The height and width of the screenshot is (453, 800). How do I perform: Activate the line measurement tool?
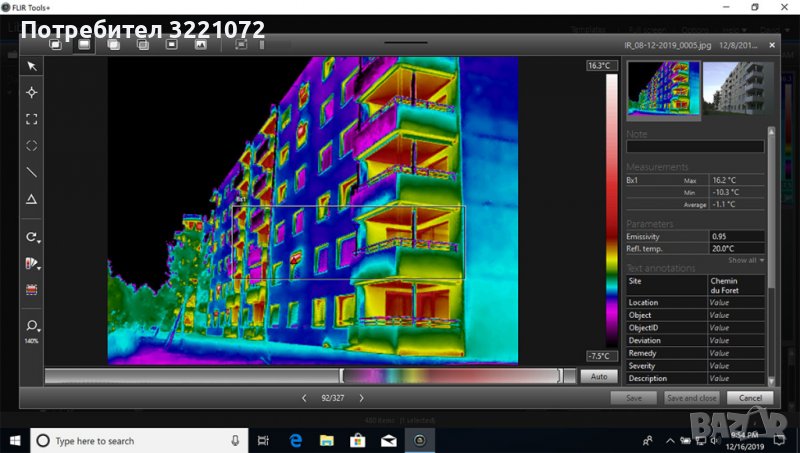click(x=32, y=173)
